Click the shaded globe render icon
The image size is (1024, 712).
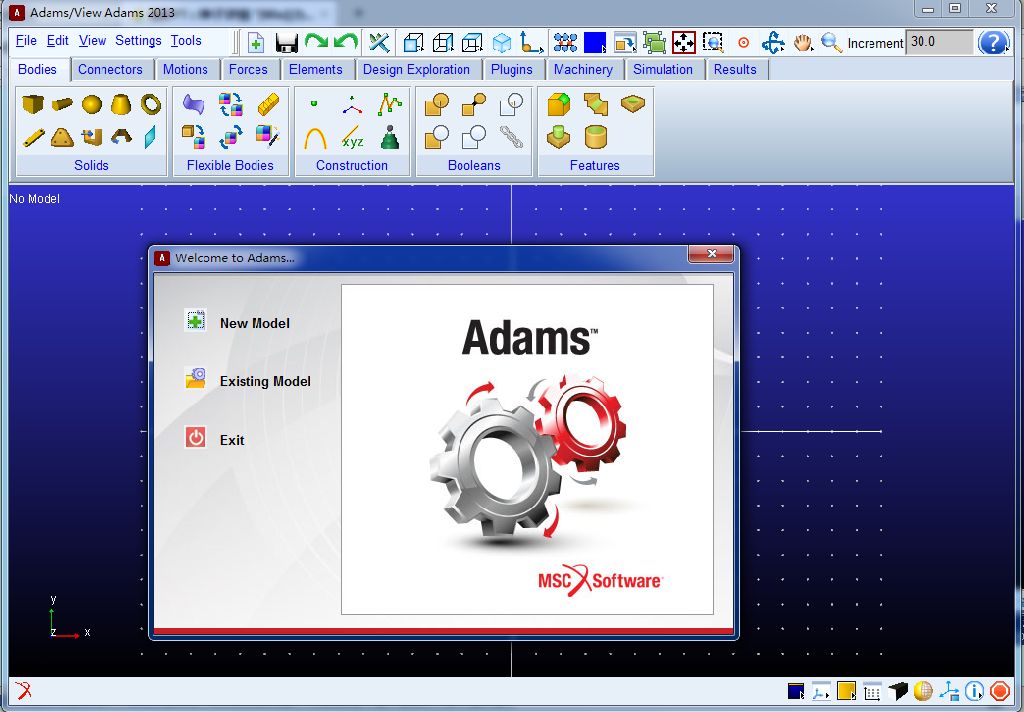click(x=923, y=691)
